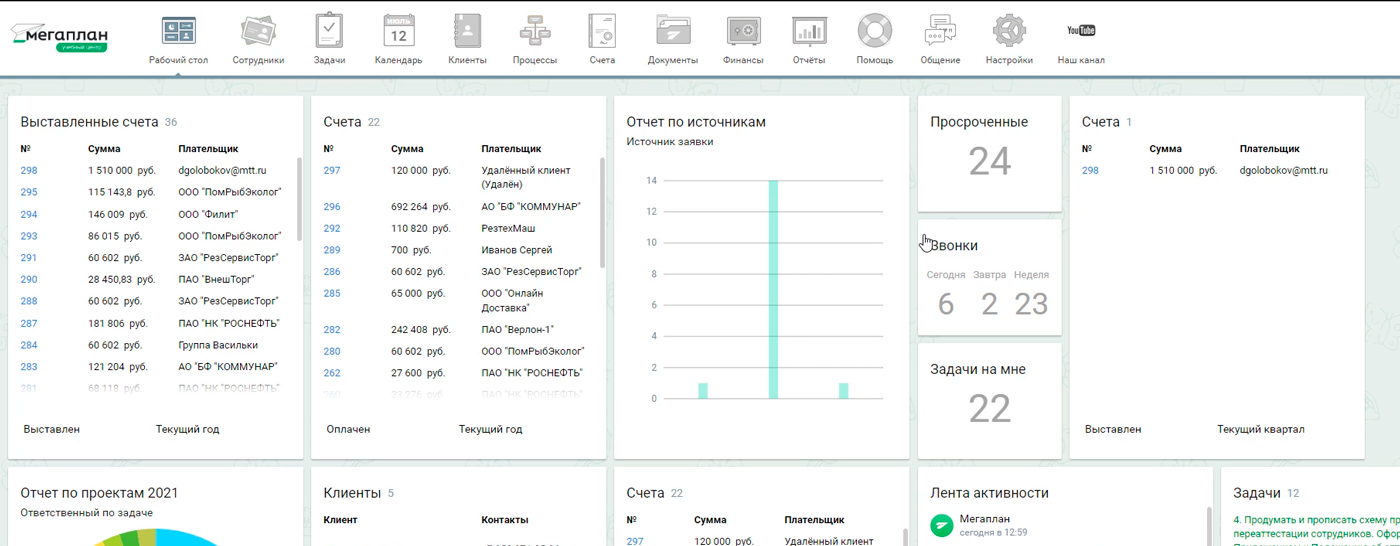Click the Мегаплан logo
The width and height of the screenshot is (1400, 546).
click(60, 37)
